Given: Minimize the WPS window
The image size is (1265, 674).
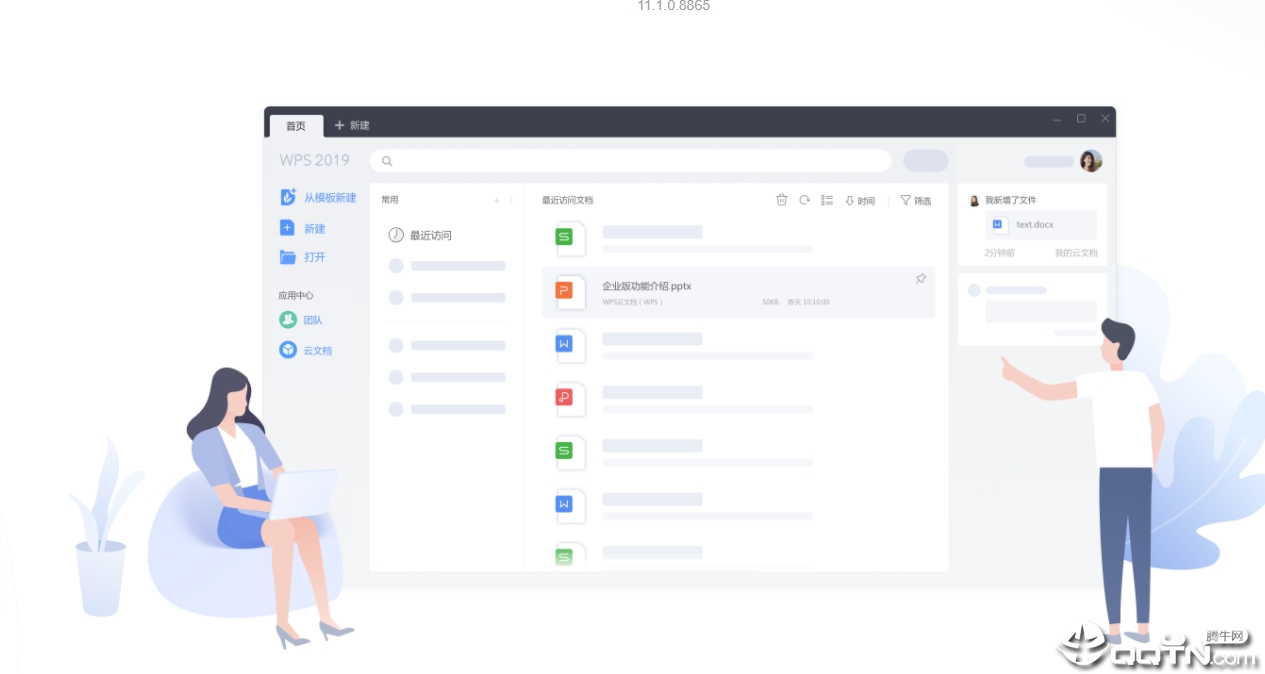Looking at the screenshot, I should click(x=1057, y=119).
